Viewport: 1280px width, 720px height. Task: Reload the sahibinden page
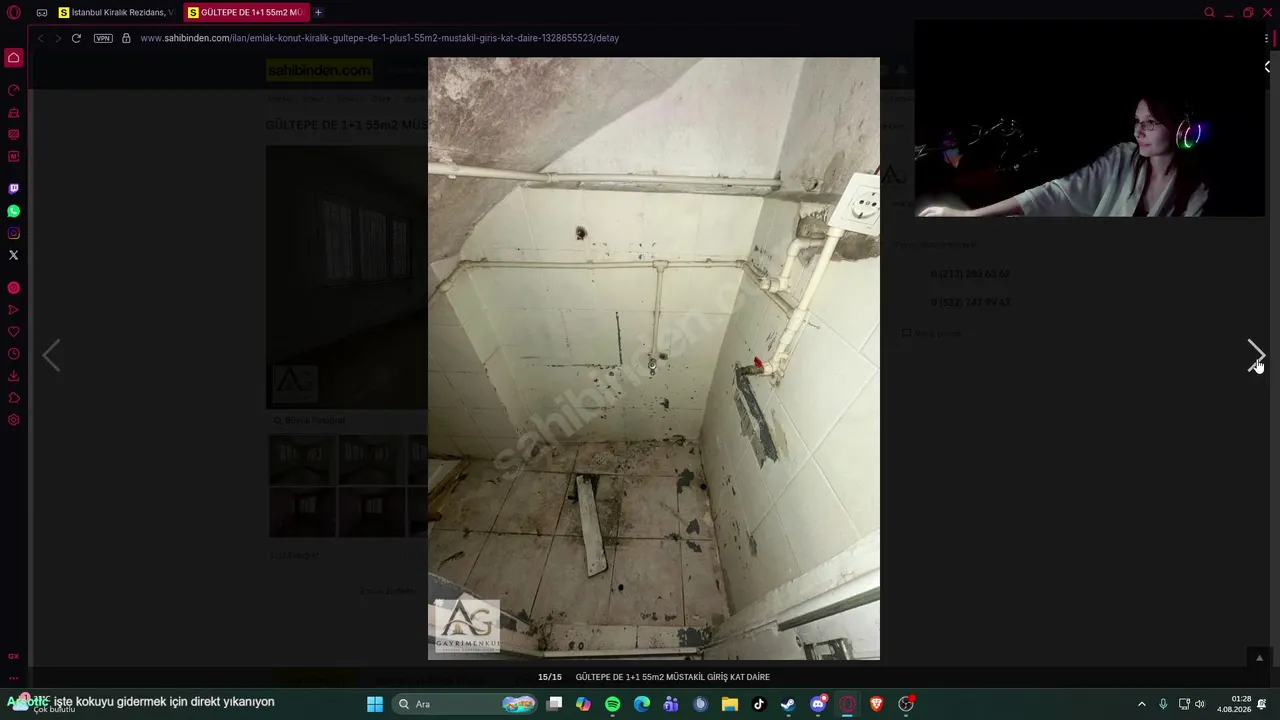[x=76, y=38]
